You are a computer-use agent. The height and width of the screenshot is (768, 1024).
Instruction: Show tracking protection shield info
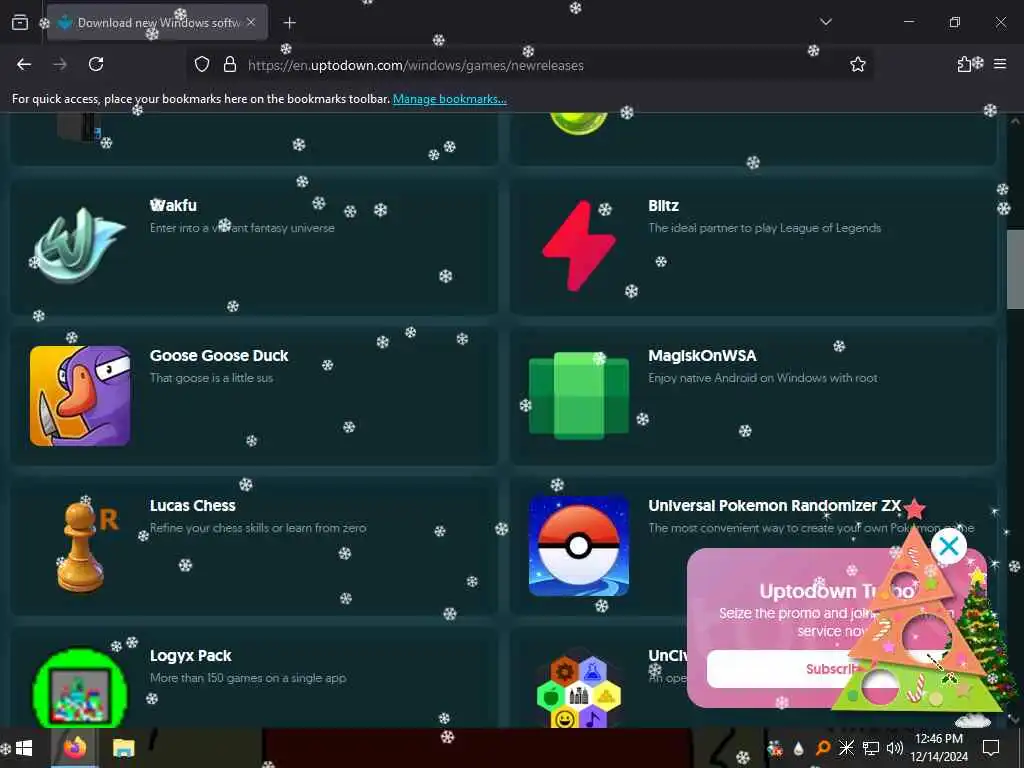(202, 65)
